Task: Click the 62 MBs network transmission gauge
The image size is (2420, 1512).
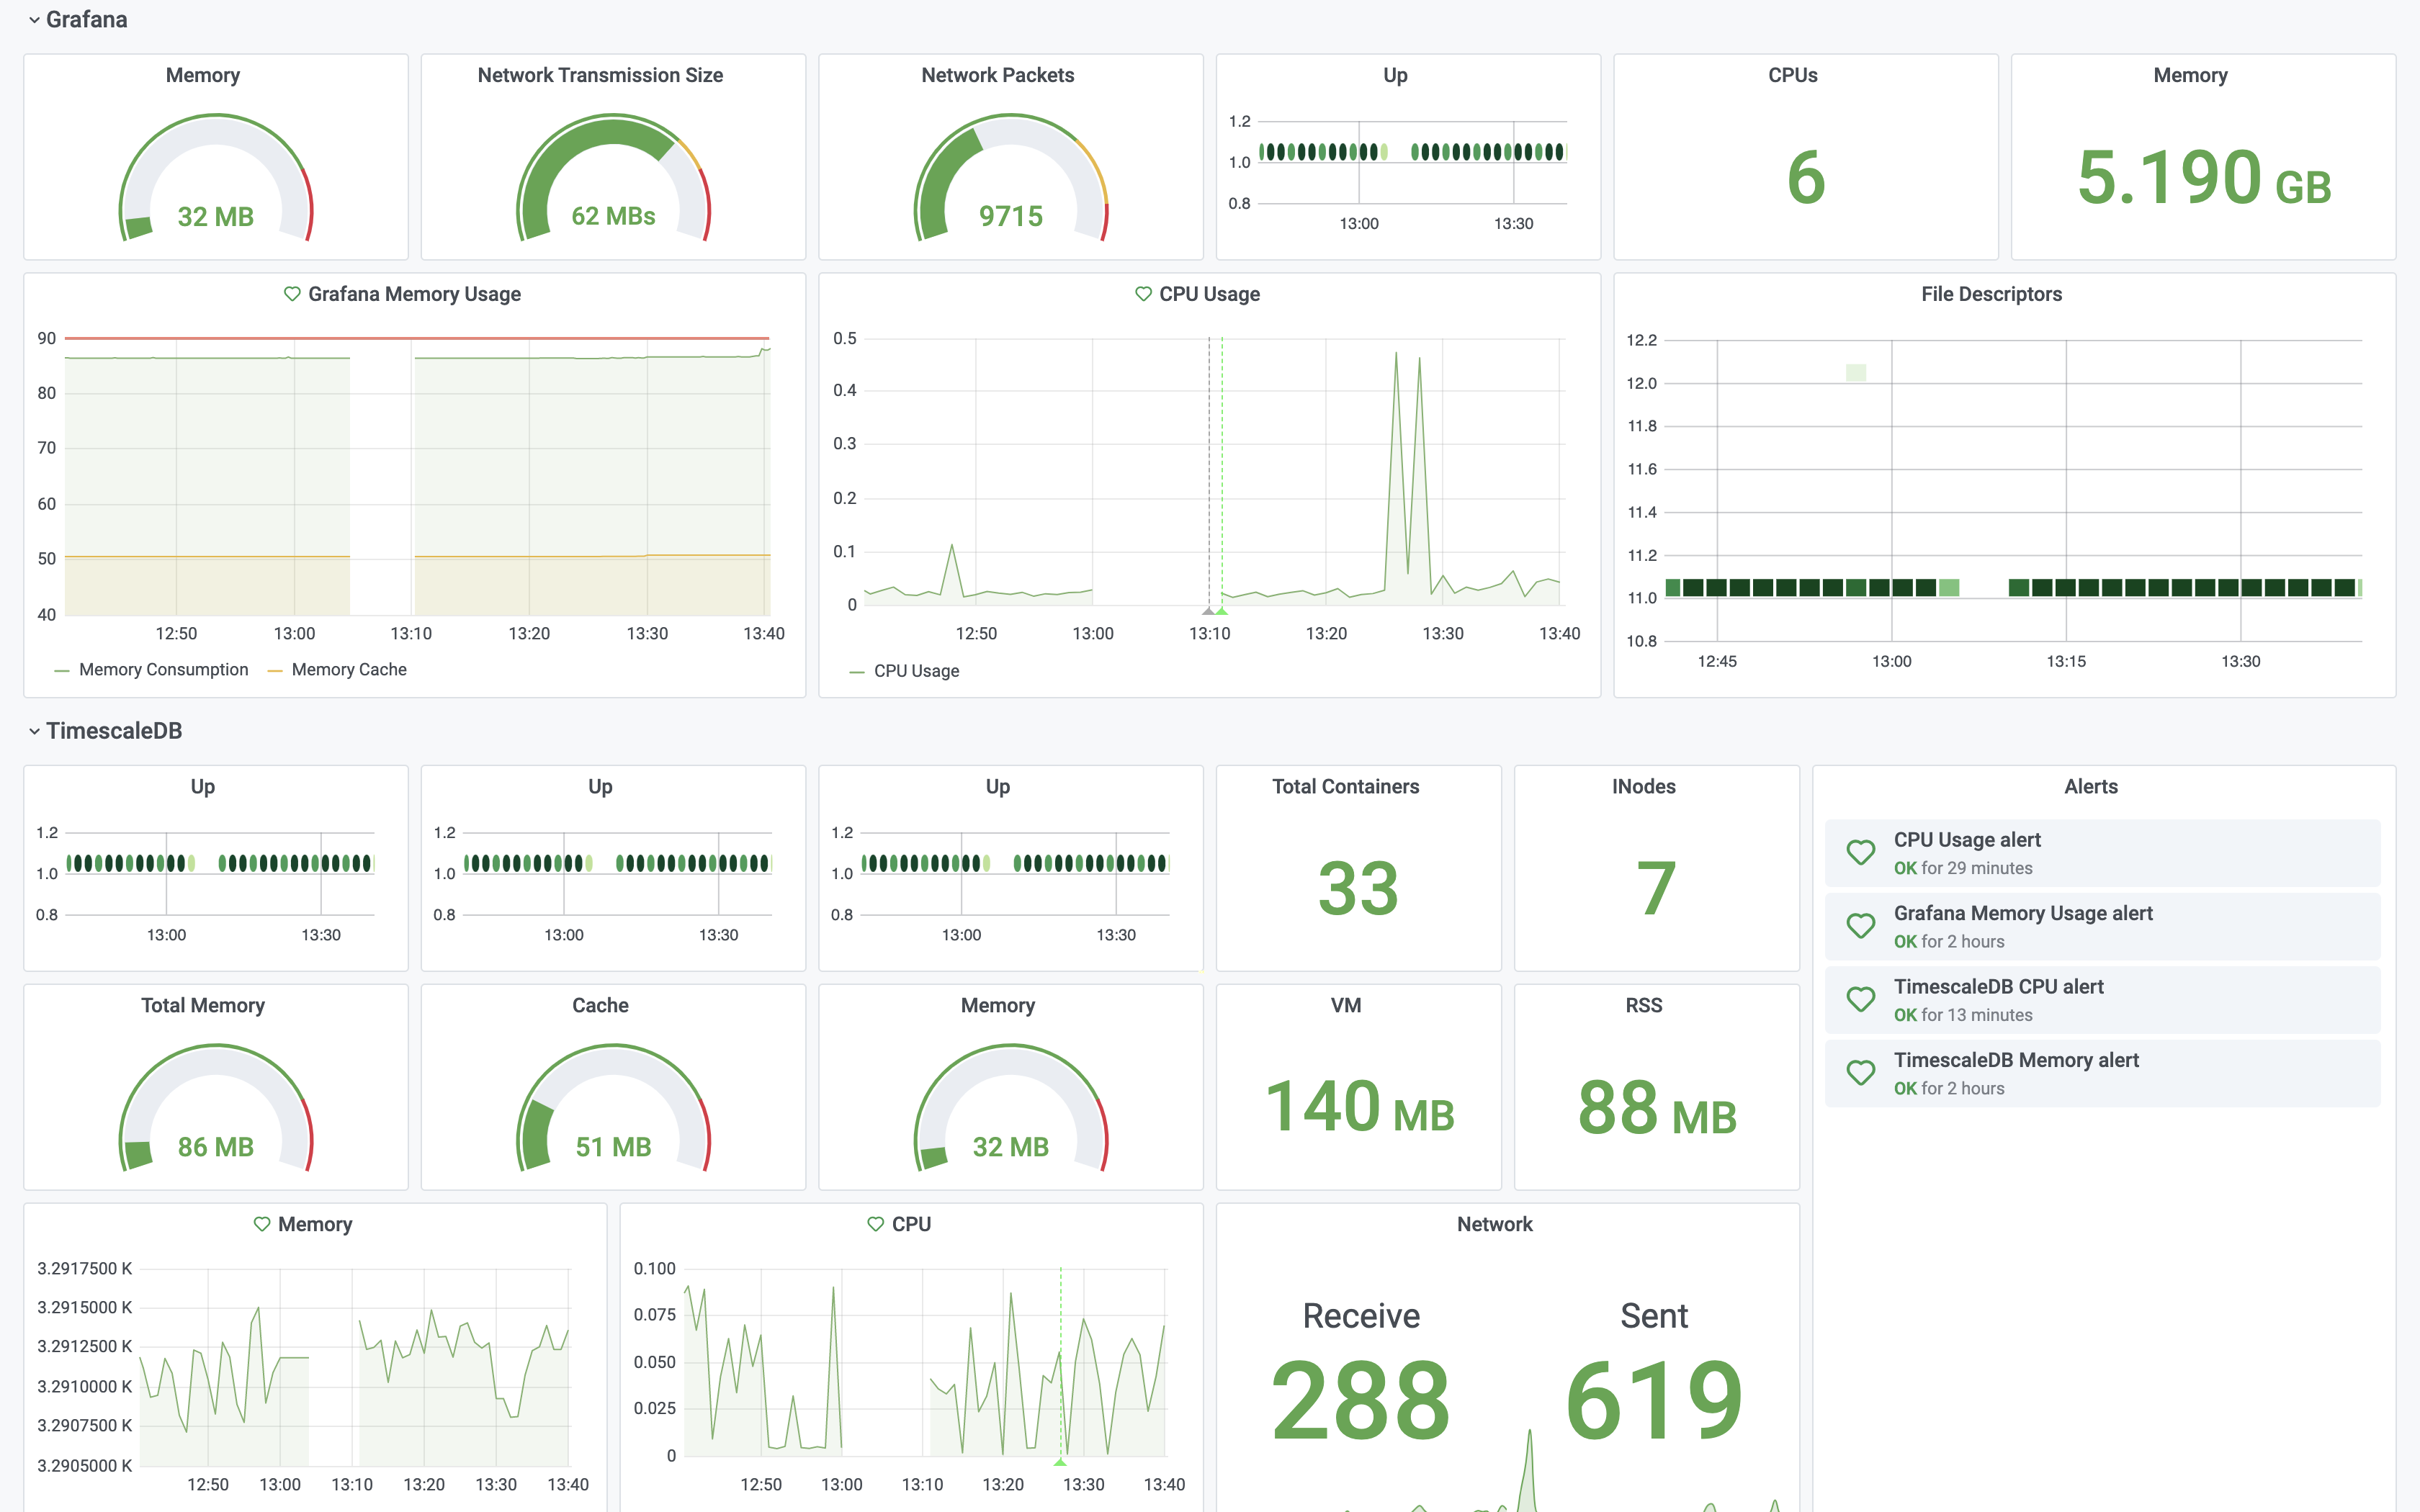Action: click(613, 178)
